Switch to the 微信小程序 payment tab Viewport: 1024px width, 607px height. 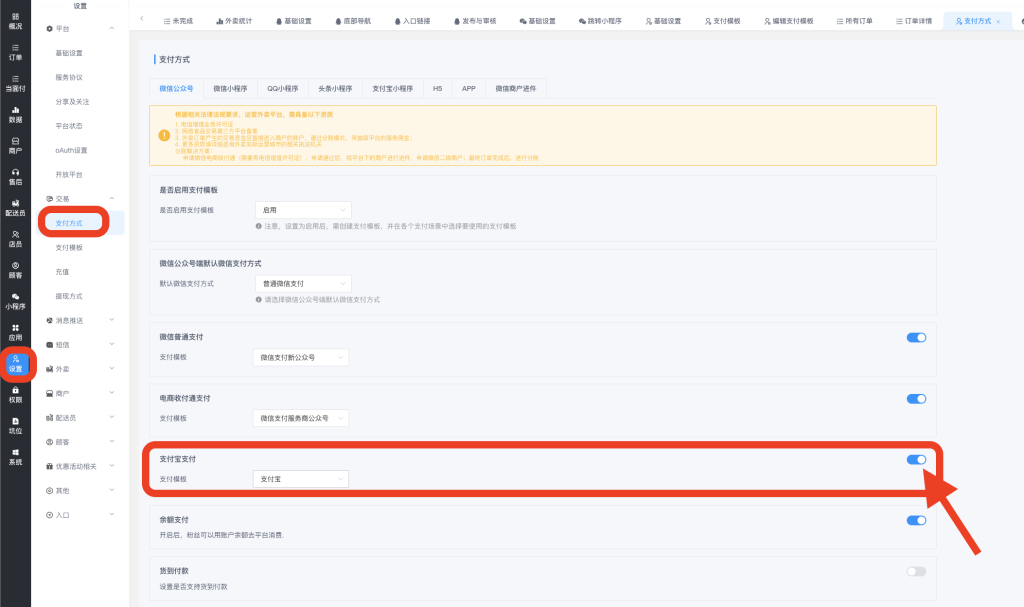click(231, 89)
